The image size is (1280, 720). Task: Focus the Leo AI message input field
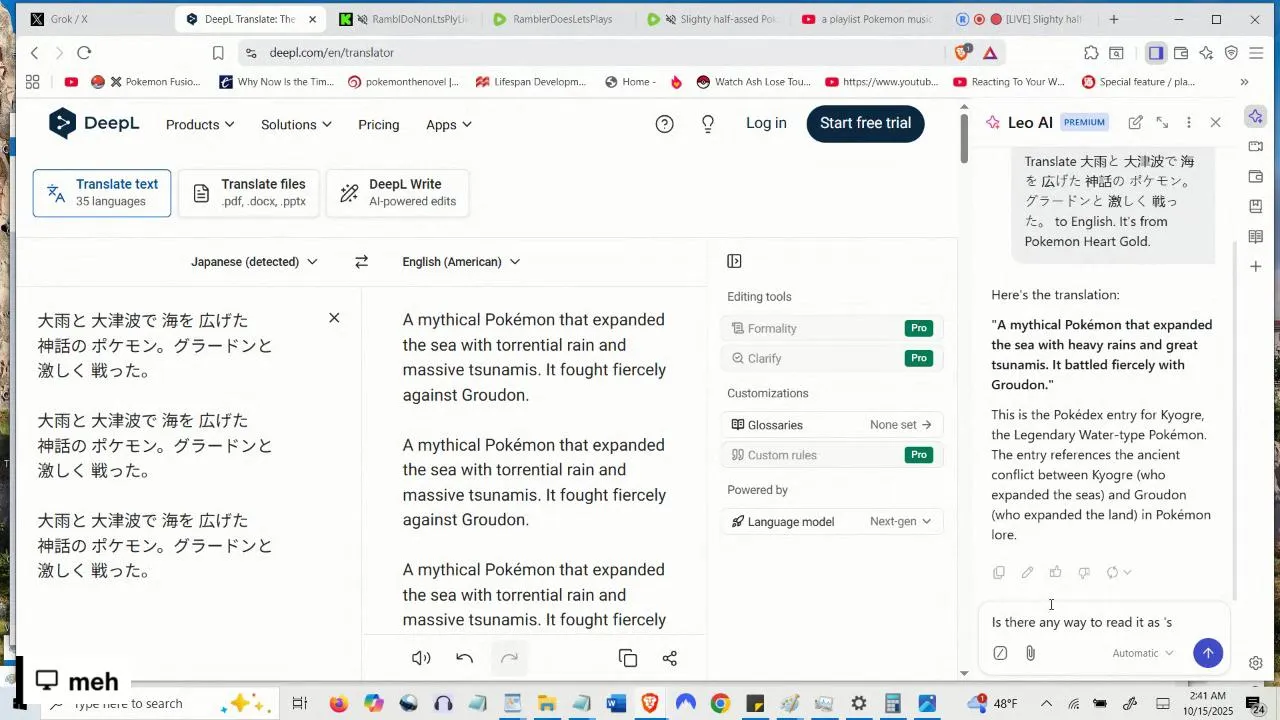tap(1105, 622)
